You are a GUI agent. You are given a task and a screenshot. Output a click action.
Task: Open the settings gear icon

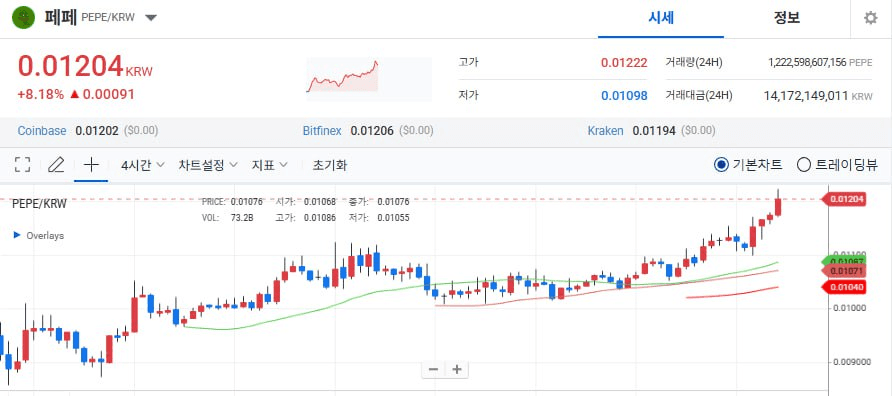870,18
